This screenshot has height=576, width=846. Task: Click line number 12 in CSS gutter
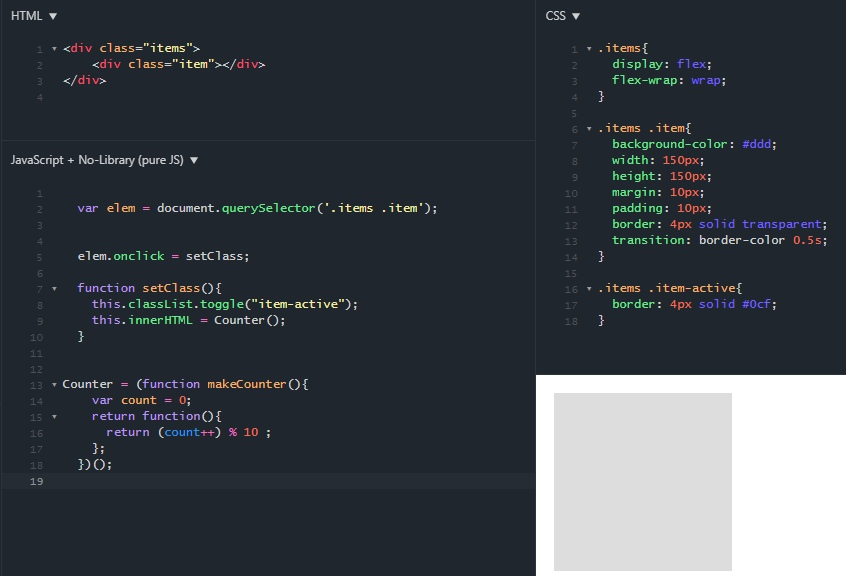(571, 225)
